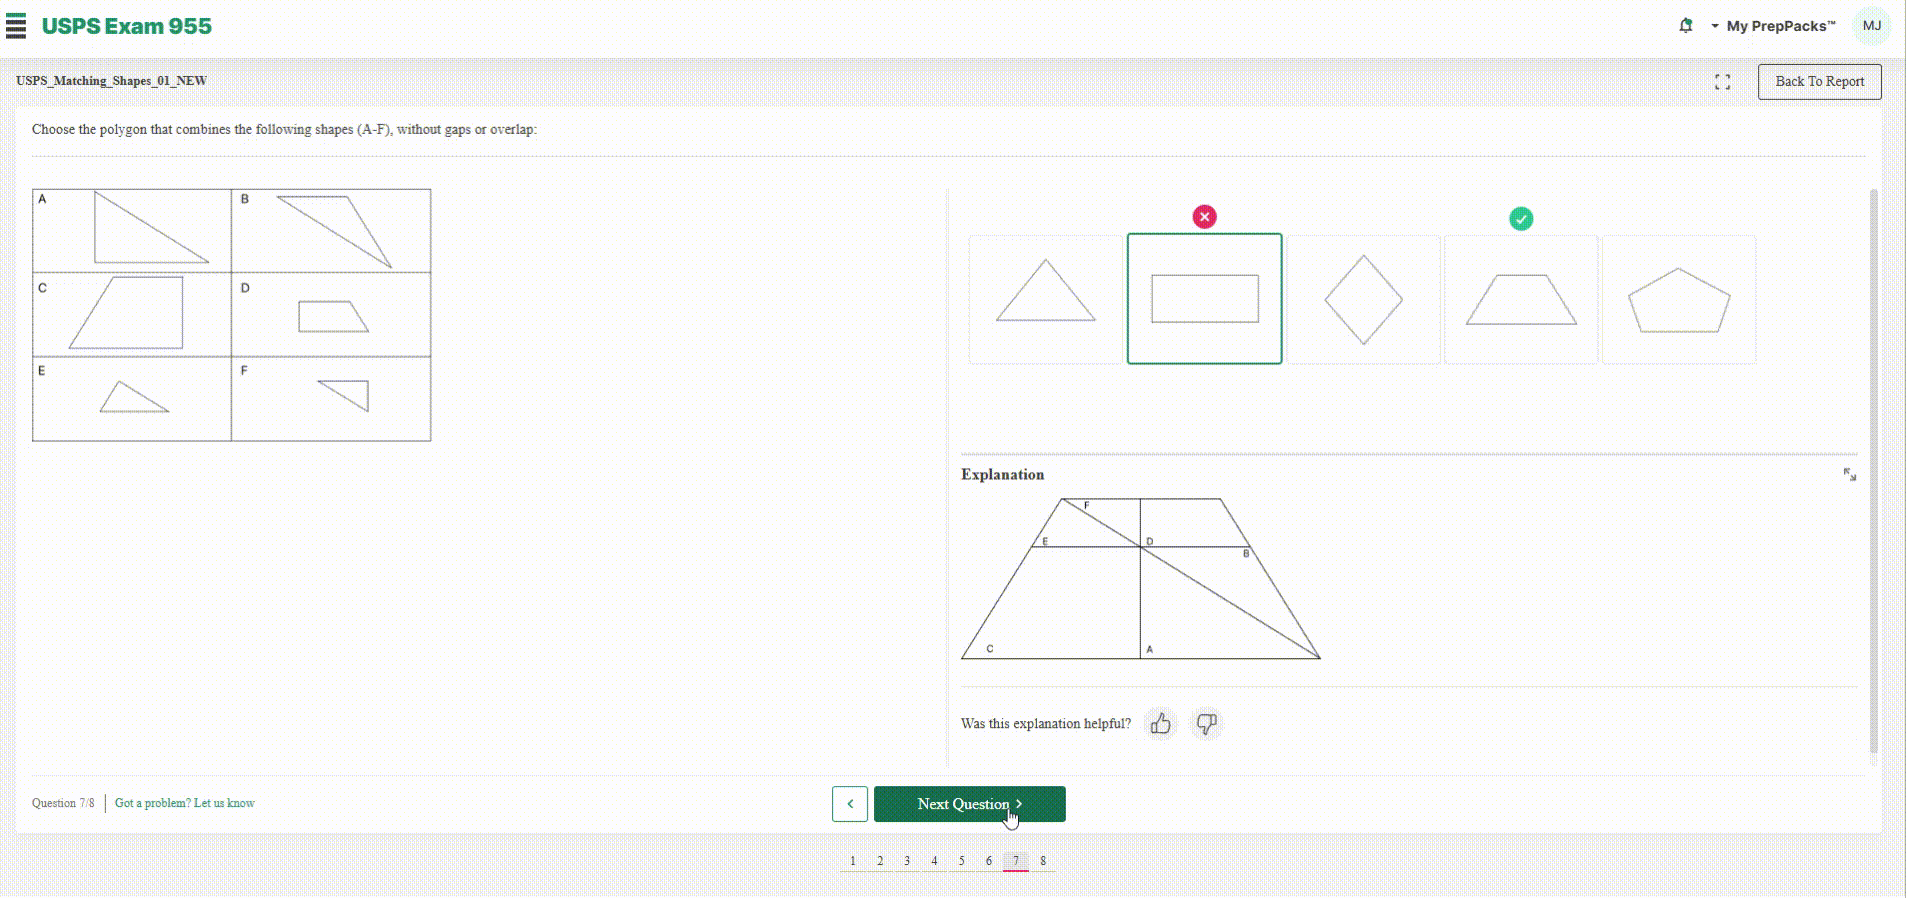Click the thumbs down icon
1906x898 pixels.
click(1207, 723)
